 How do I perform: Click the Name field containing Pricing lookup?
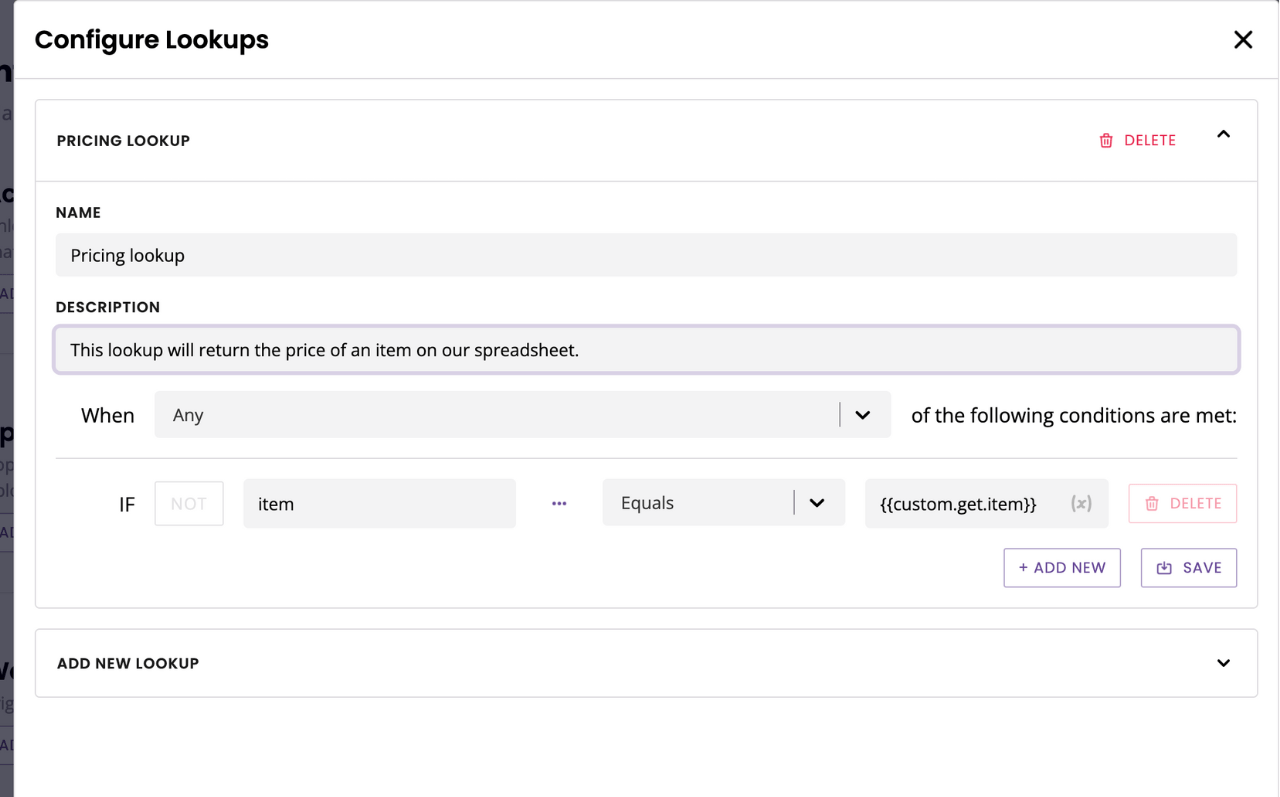pyautogui.click(x=645, y=255)
